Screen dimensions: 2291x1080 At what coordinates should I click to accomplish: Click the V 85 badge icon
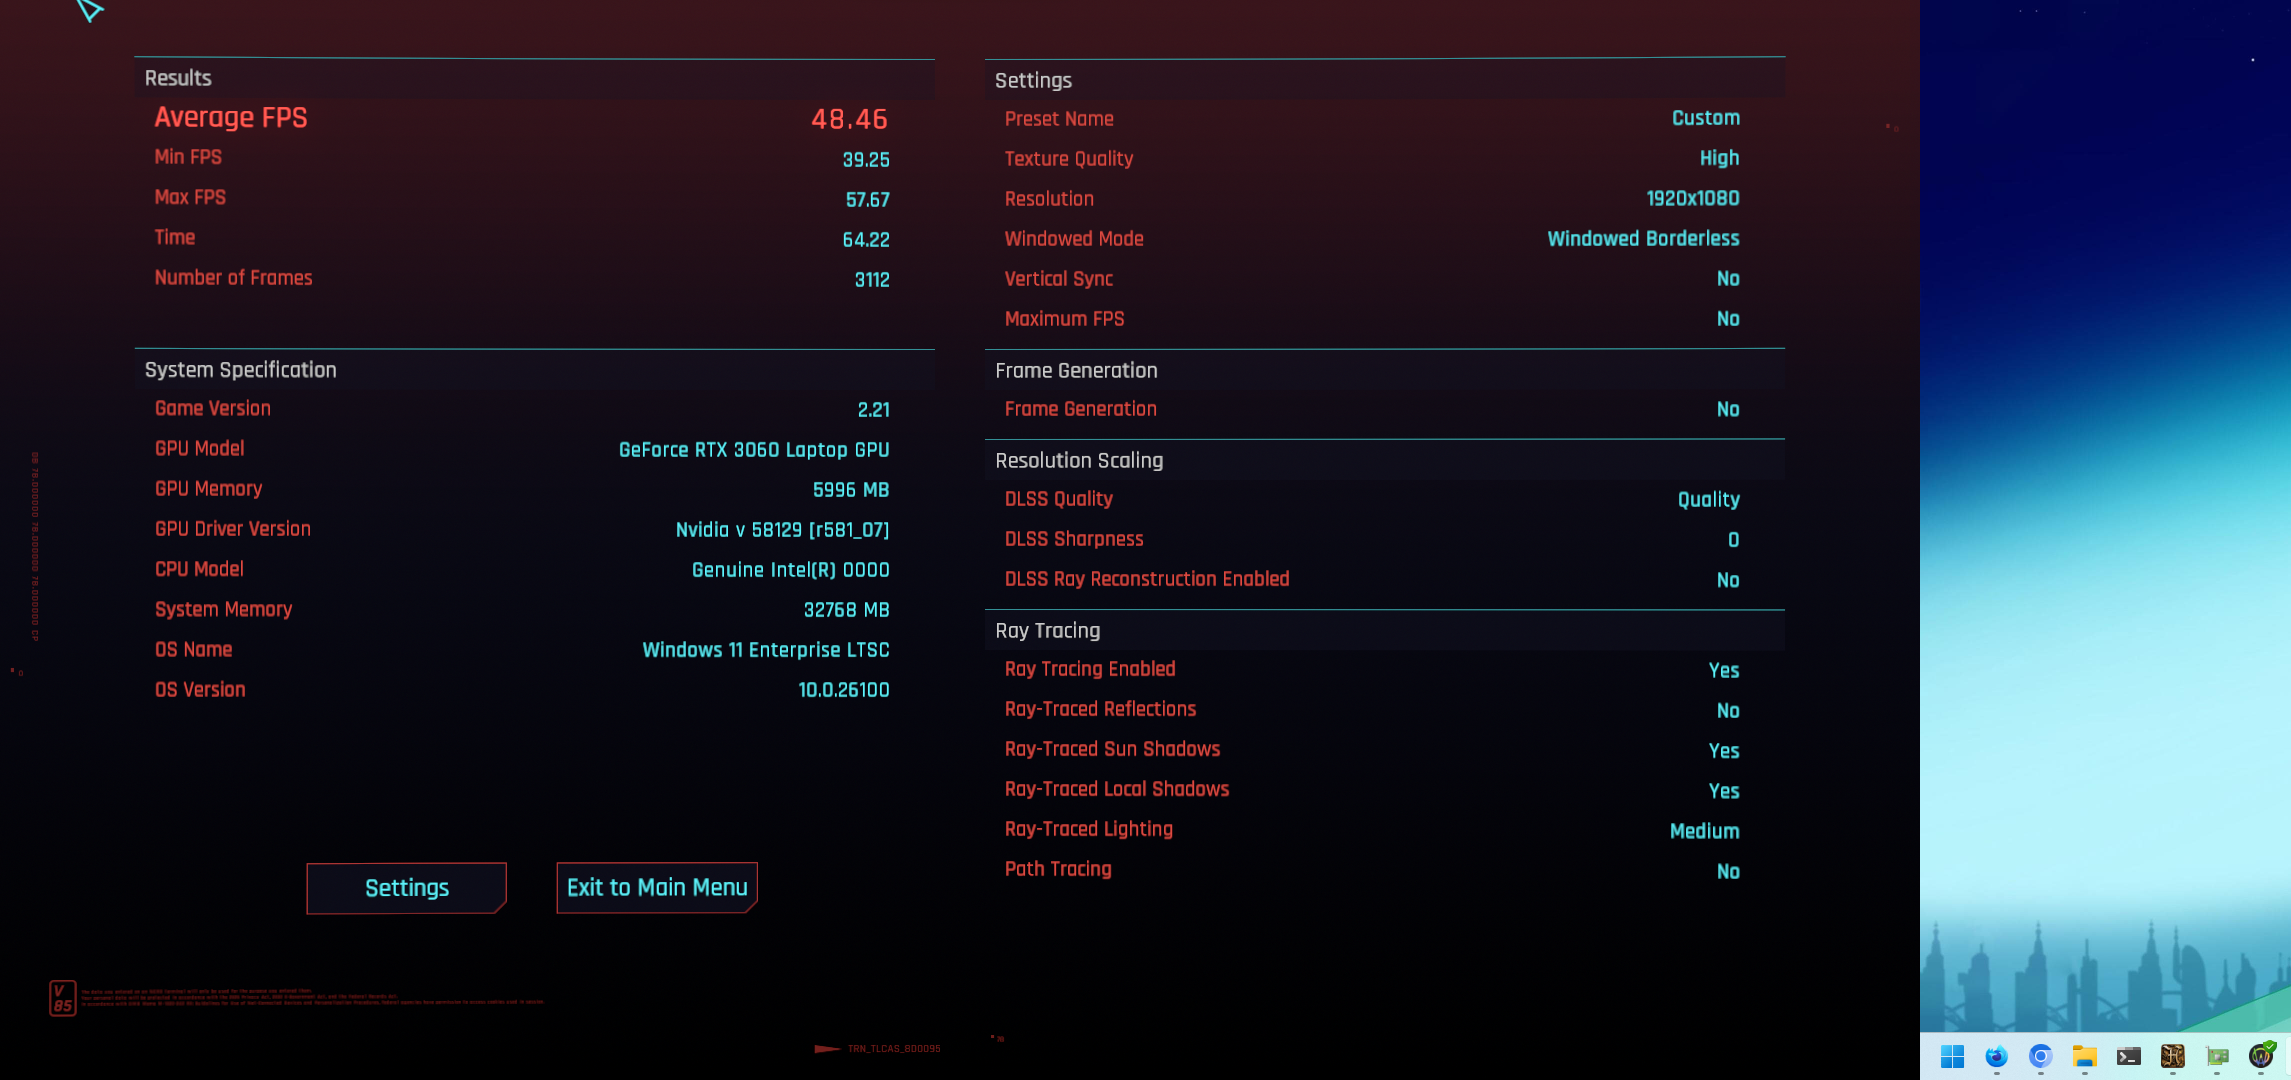pyautogui.click(x=62, y=998)
